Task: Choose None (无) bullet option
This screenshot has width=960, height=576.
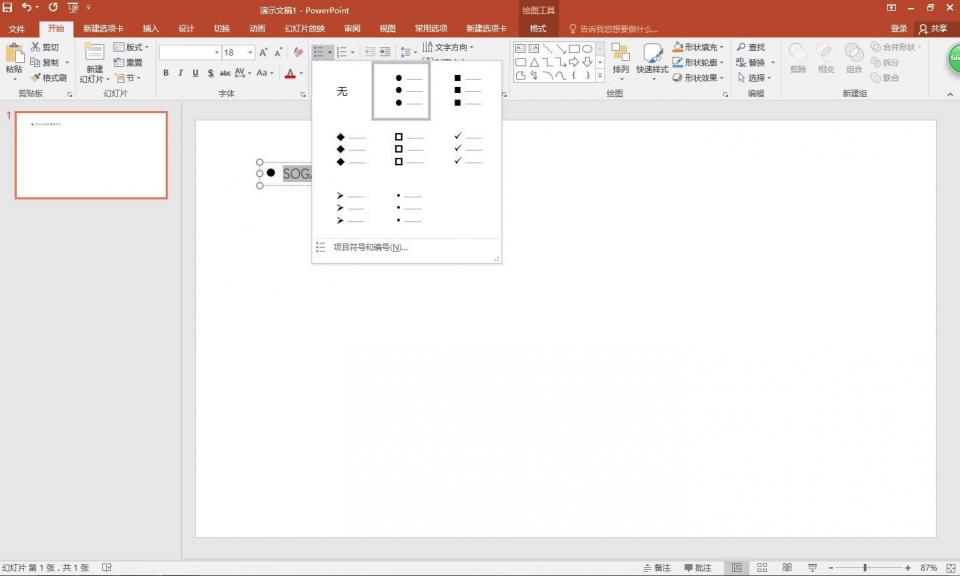Action: (342, 91)
